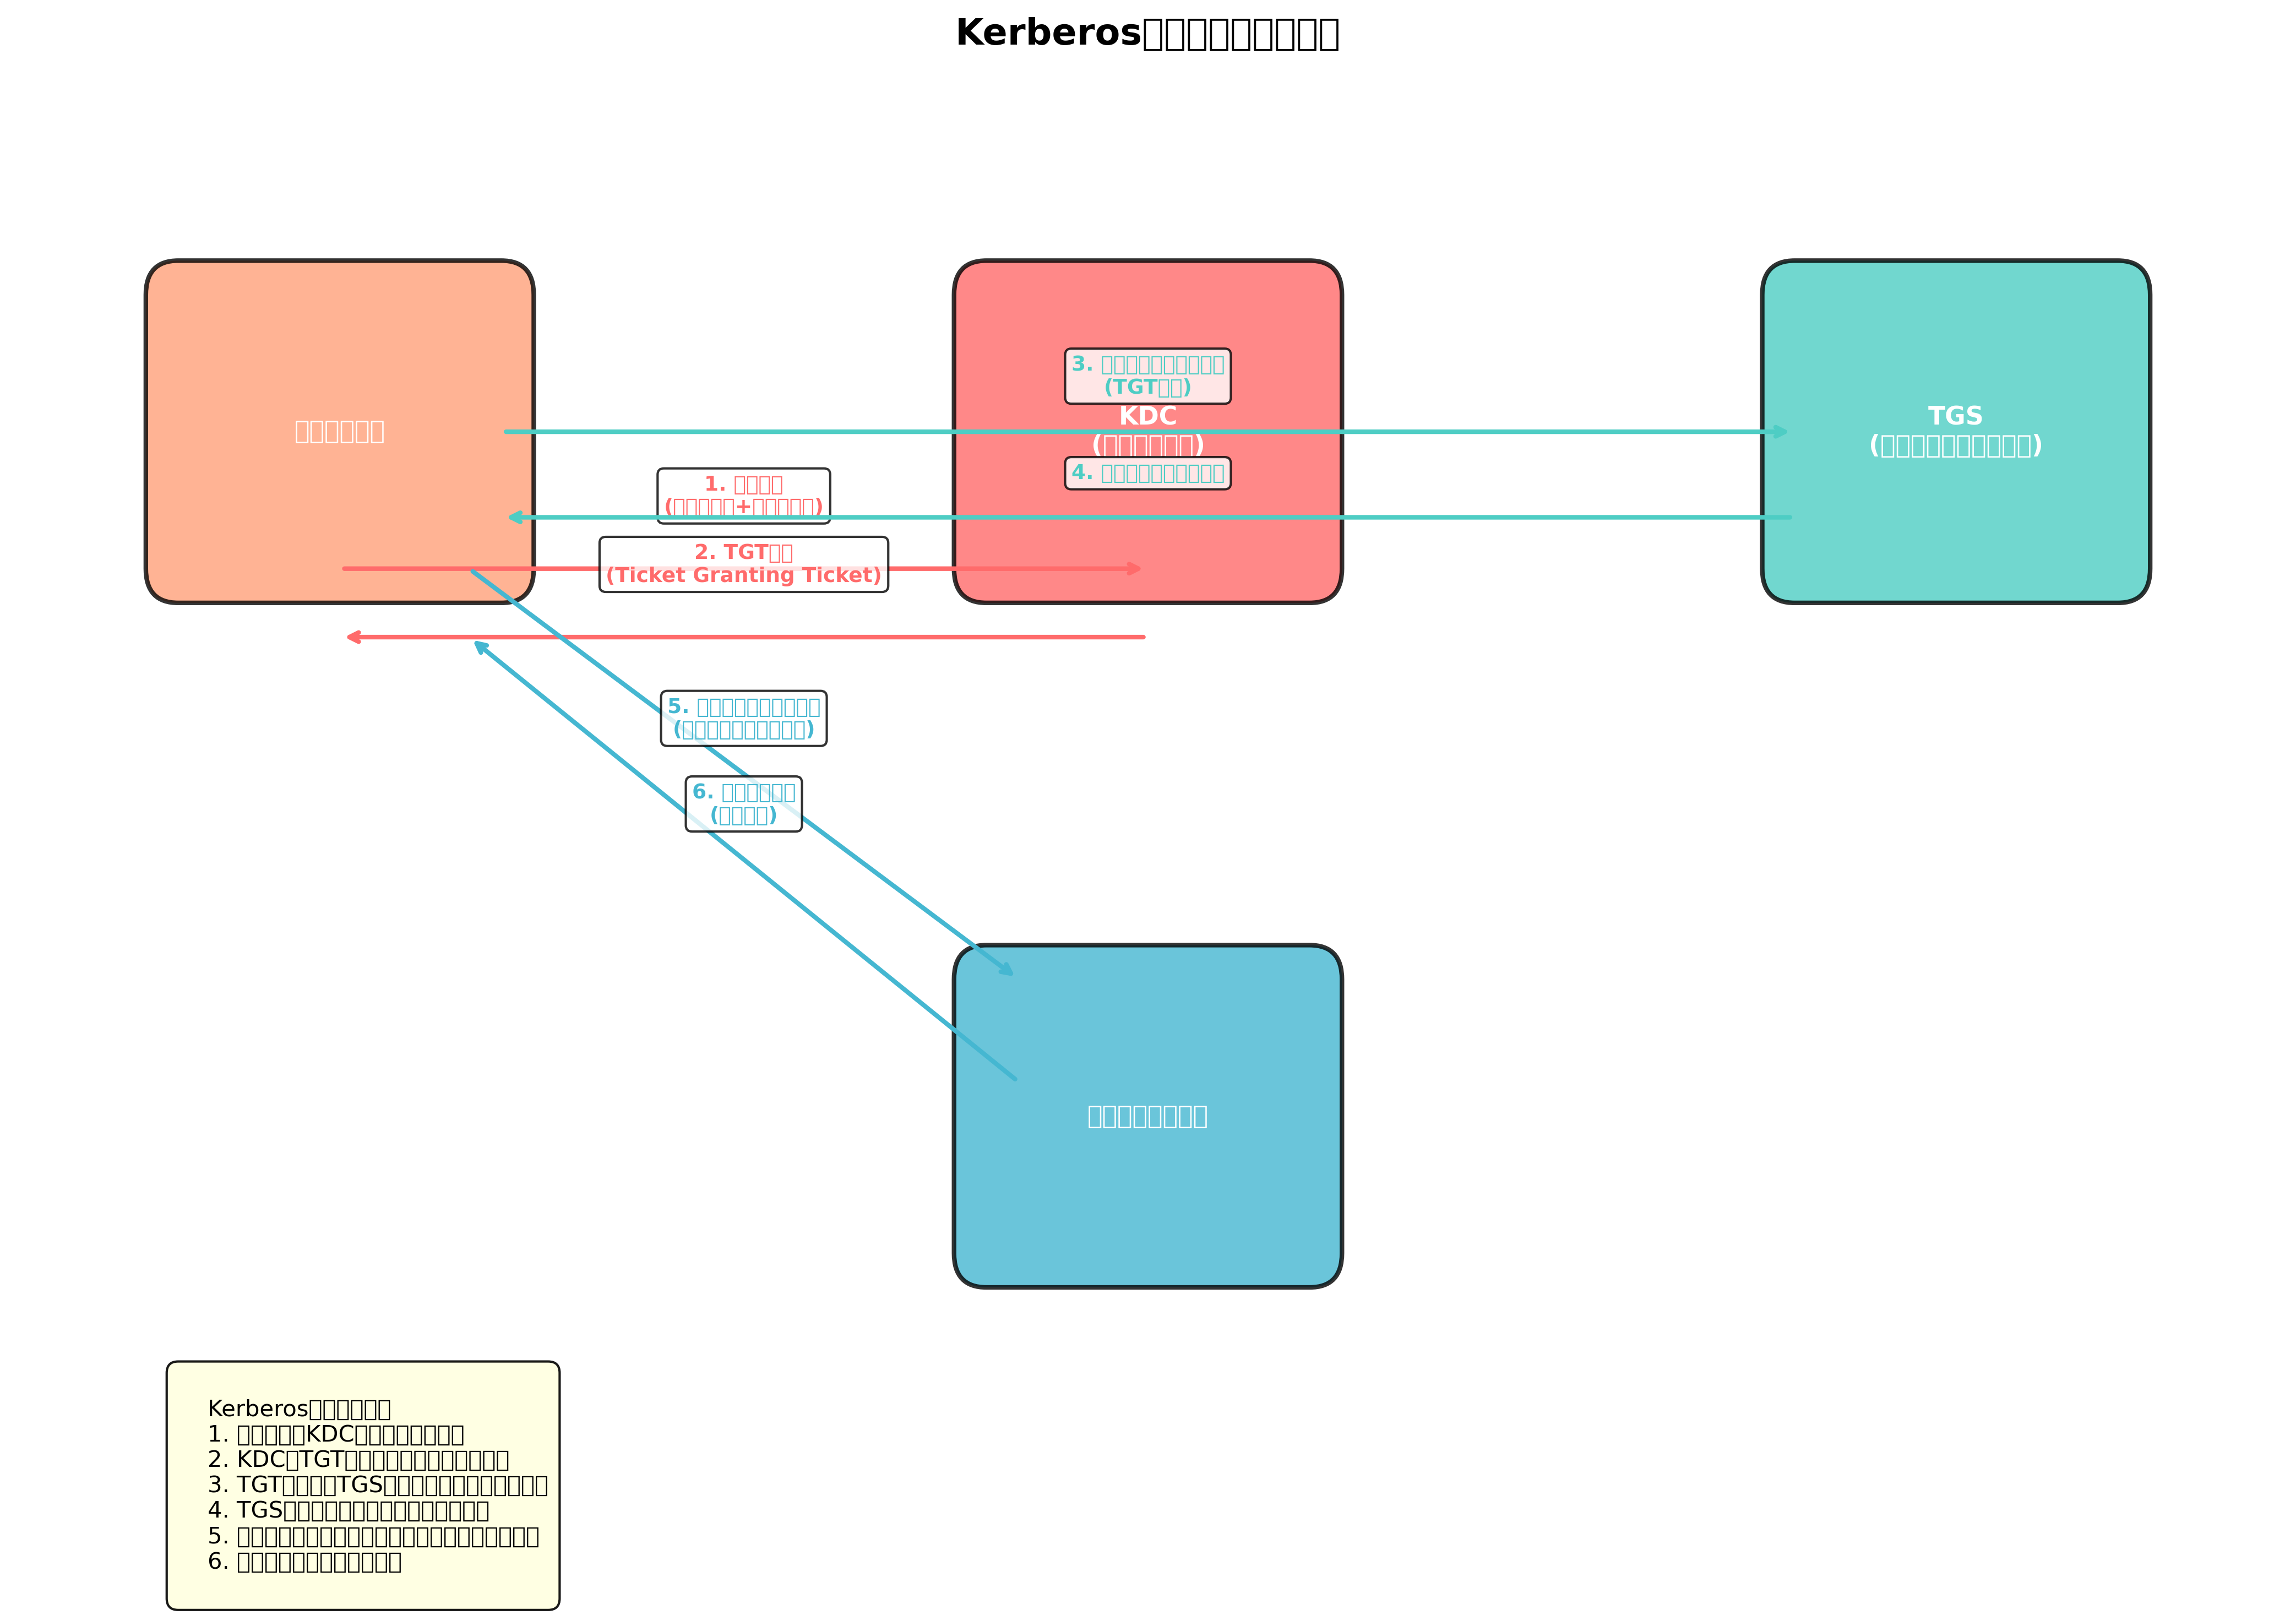Viewport: 2296px width, 1615px height.
Task: Click legend line 1 mentioning KDC
Action: coord(336,1434)
